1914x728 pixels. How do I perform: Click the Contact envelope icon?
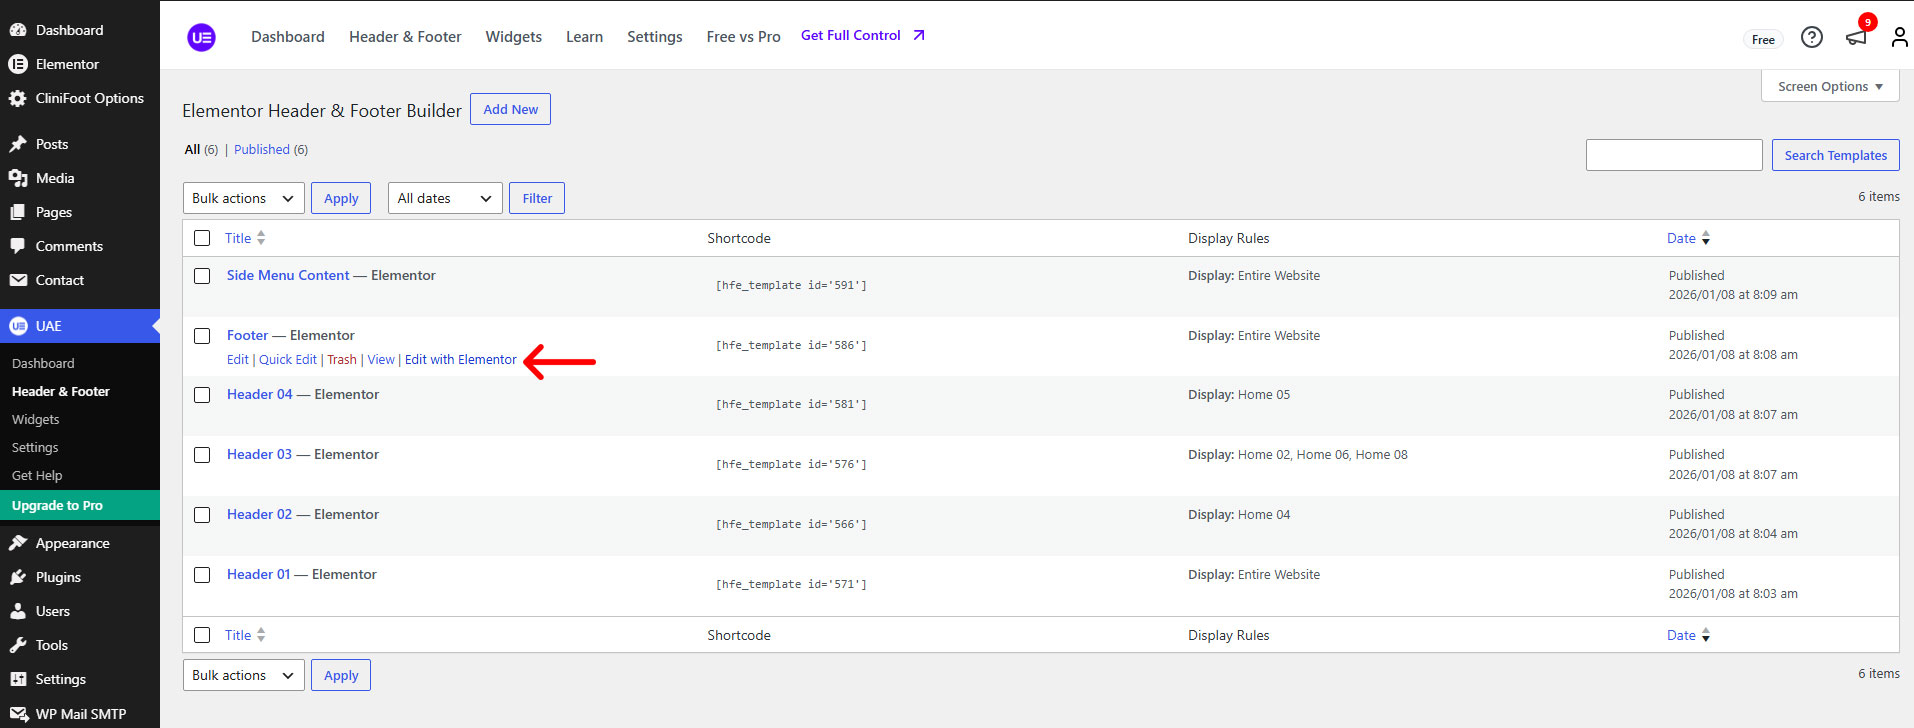[x=18, y=280]
